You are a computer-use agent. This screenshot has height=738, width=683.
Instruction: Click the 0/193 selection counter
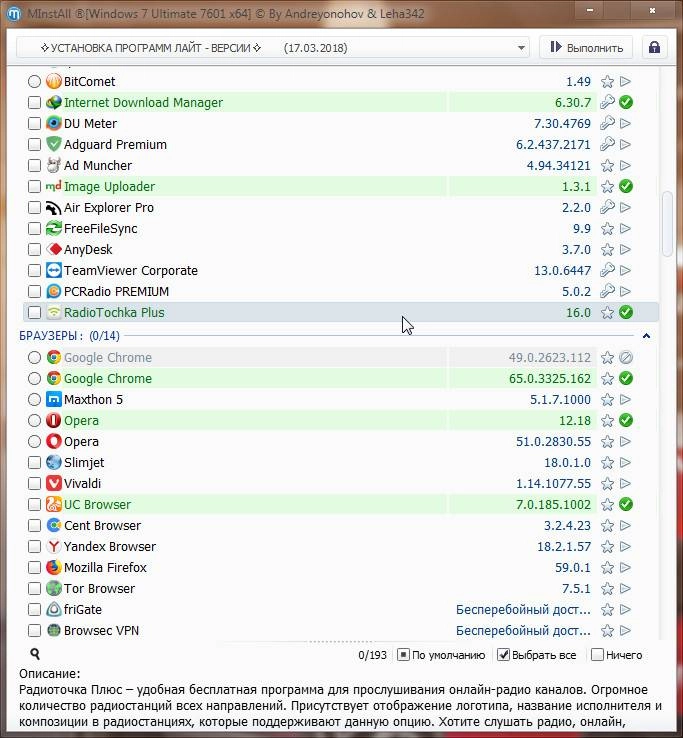click(x=372, y=655)
